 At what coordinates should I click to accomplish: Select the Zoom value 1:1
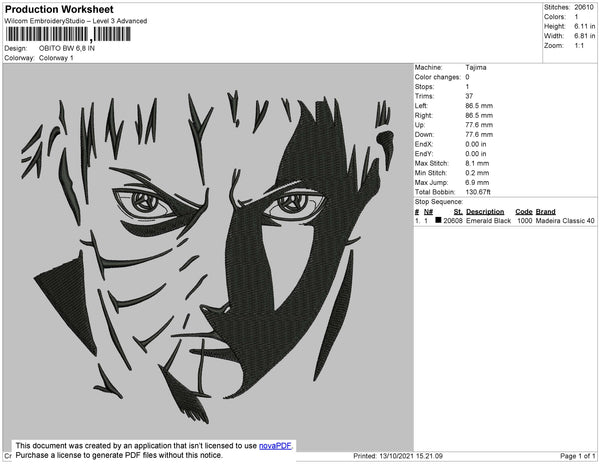pyautogui.click(x=579, y=46)
